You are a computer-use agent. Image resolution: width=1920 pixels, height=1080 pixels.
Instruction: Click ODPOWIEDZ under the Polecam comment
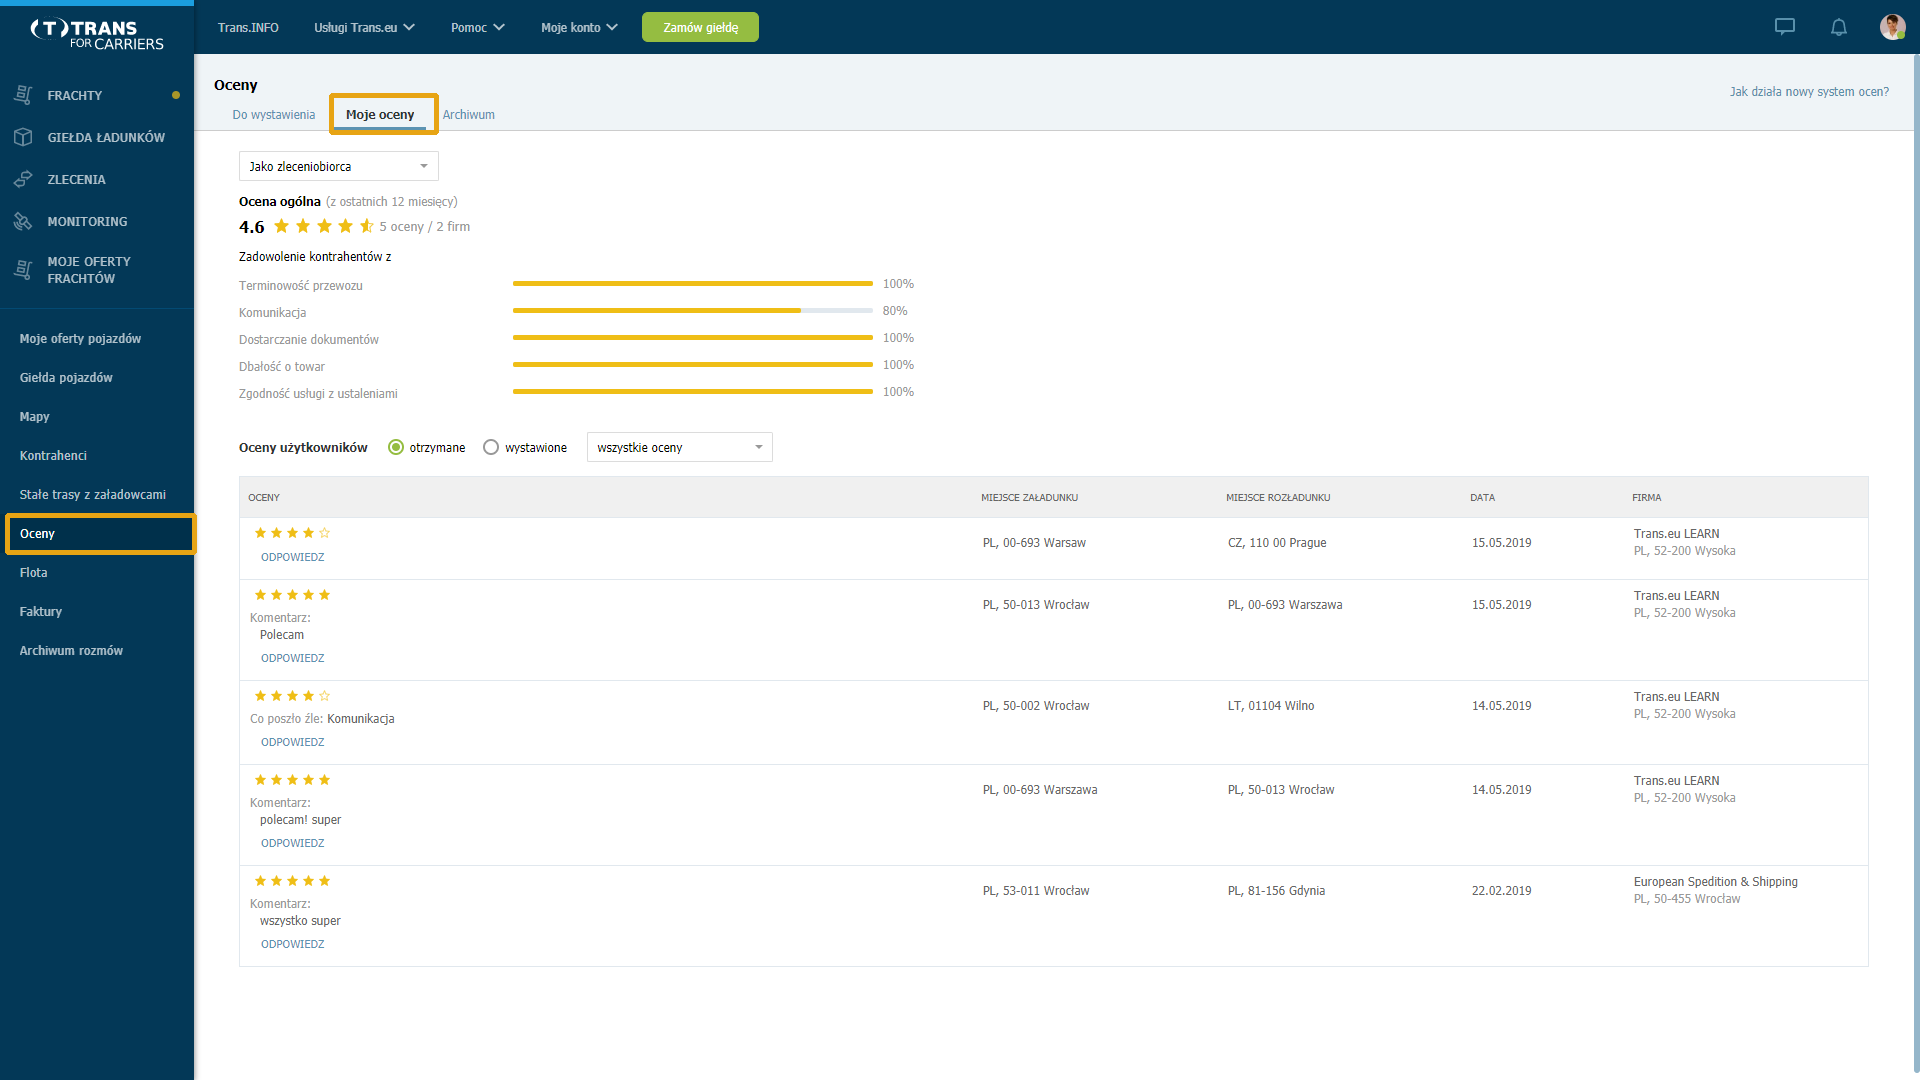(292, 658)
